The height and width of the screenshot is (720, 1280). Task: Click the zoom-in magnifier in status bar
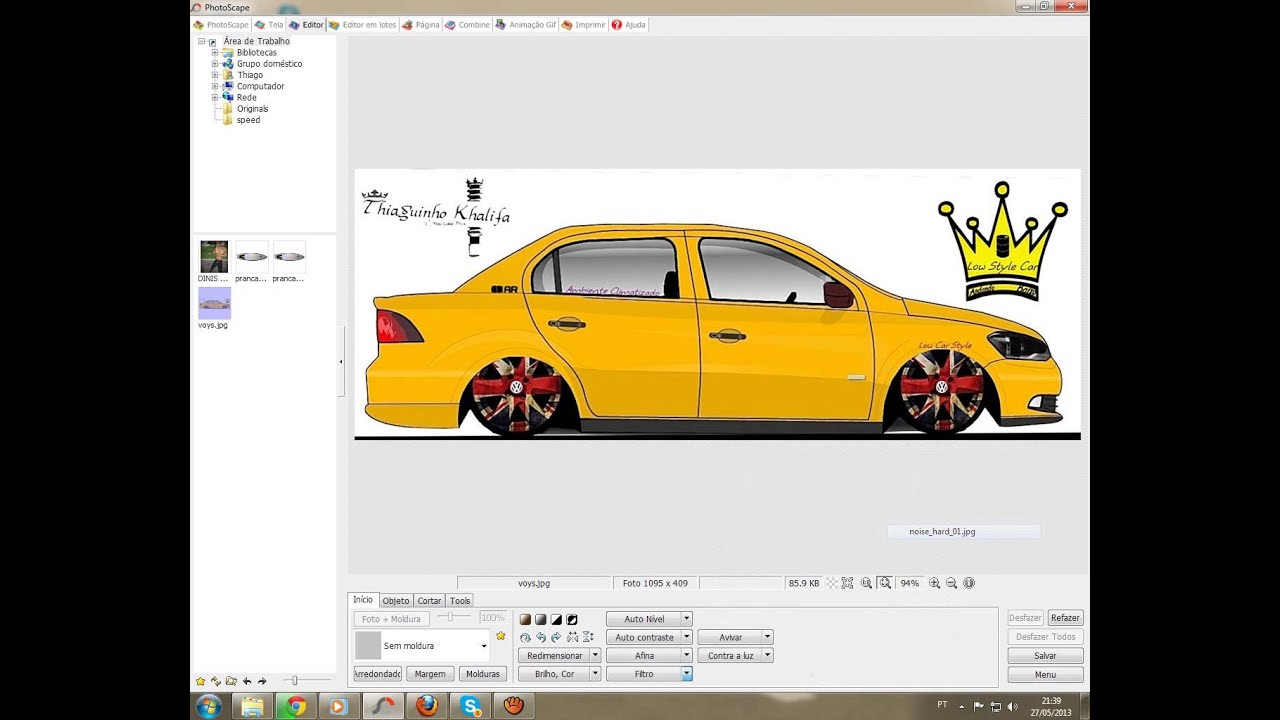tap(934, 583)
